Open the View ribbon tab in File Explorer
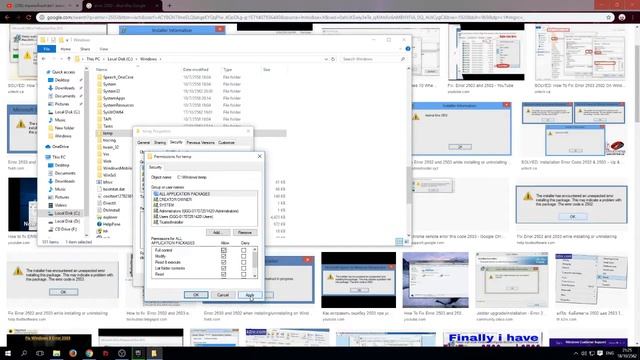The image size is (640, 360). tap(104, 49)
